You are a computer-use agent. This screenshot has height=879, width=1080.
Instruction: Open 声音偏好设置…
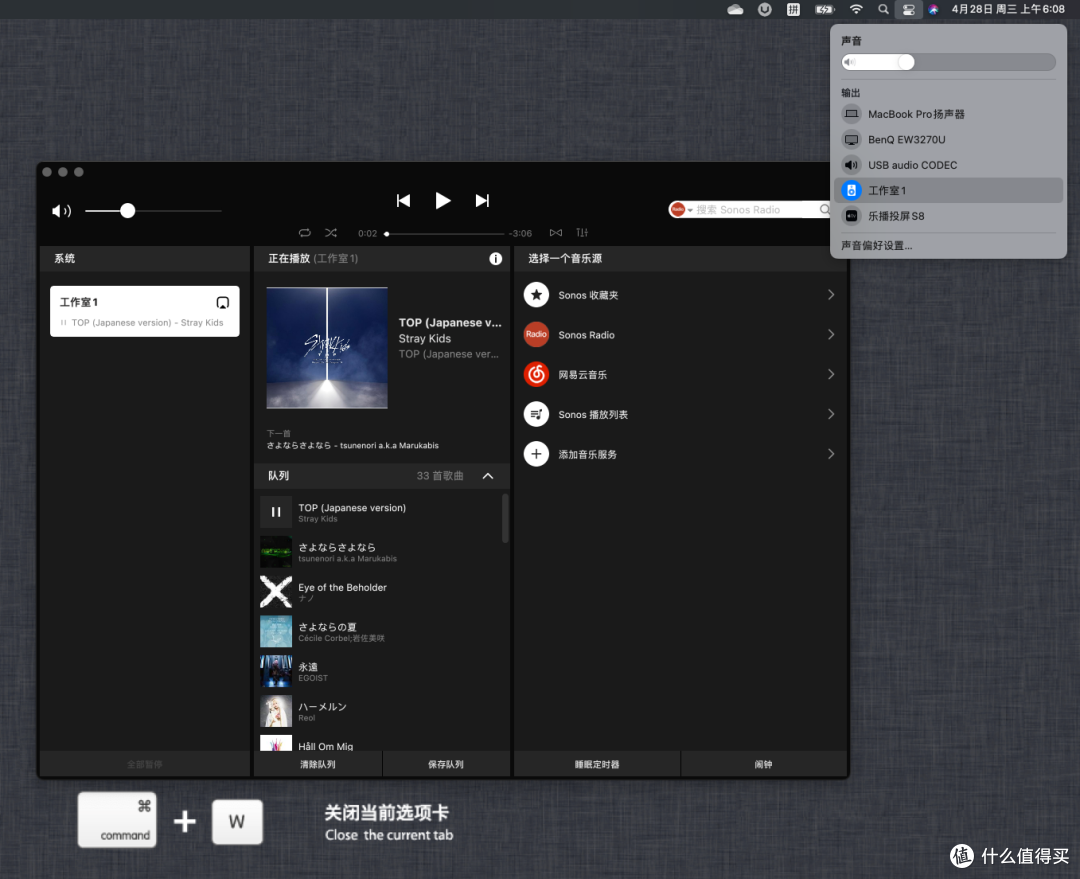(876, 245)
